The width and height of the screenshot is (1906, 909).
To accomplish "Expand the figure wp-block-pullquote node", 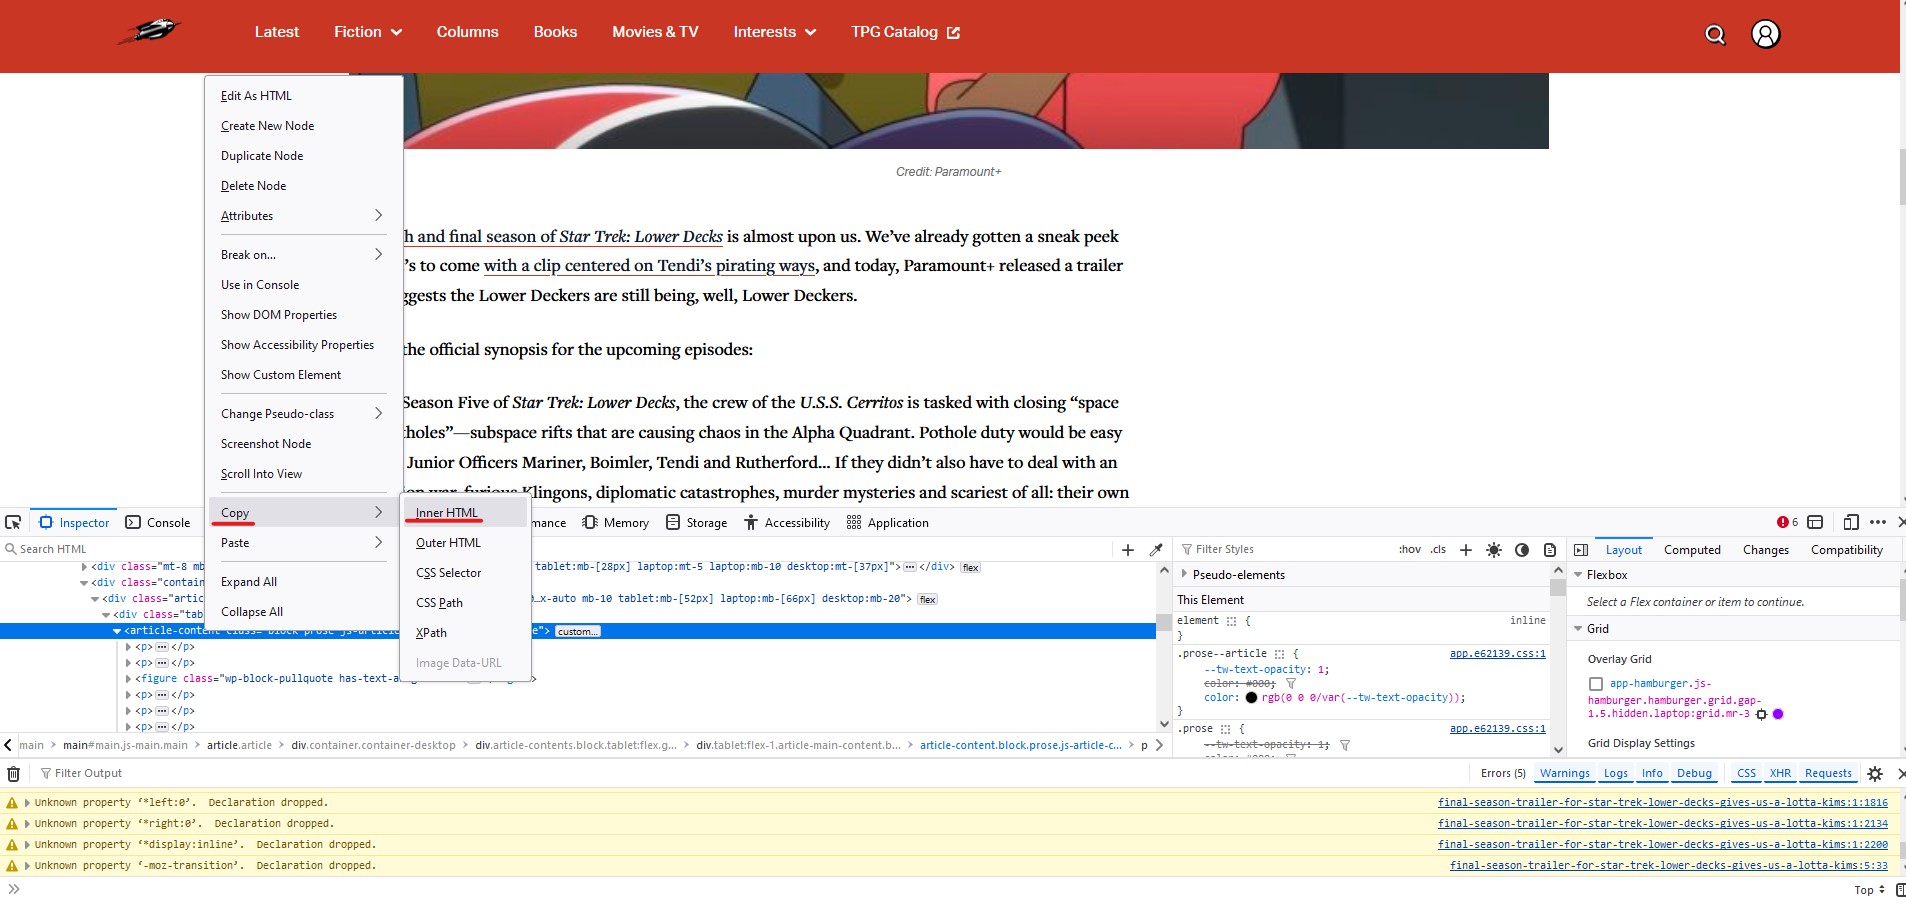I will click(x=128, y=679).
